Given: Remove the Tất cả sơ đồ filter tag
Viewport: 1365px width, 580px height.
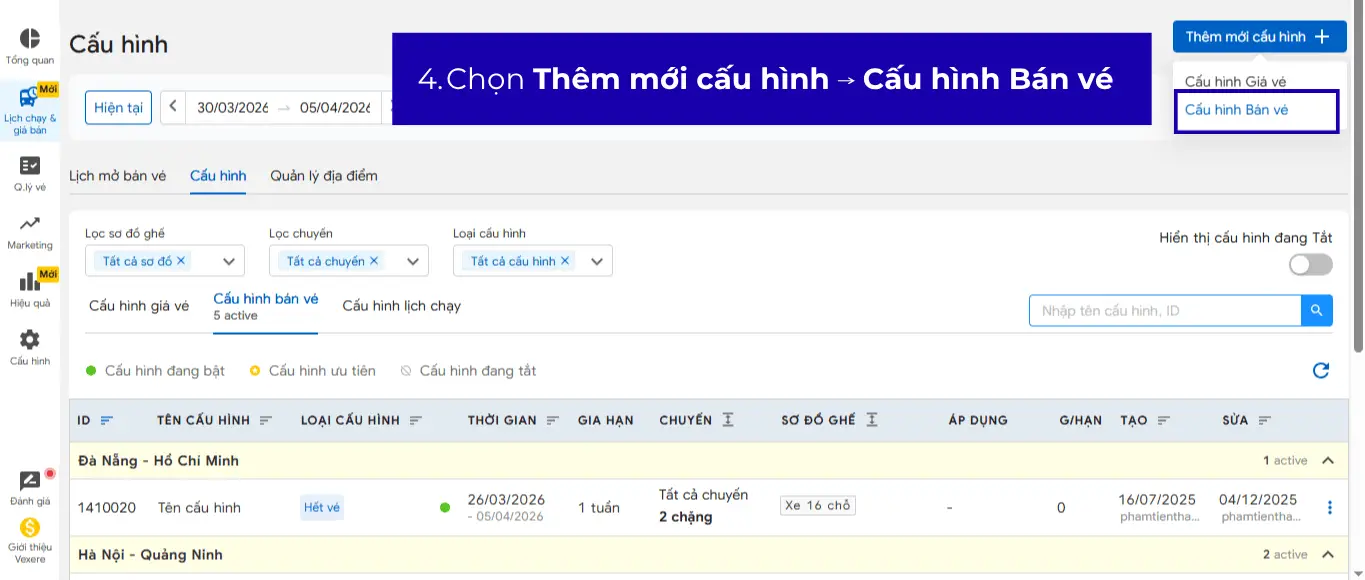Looking at the screenshot, I should coord(182,261).
